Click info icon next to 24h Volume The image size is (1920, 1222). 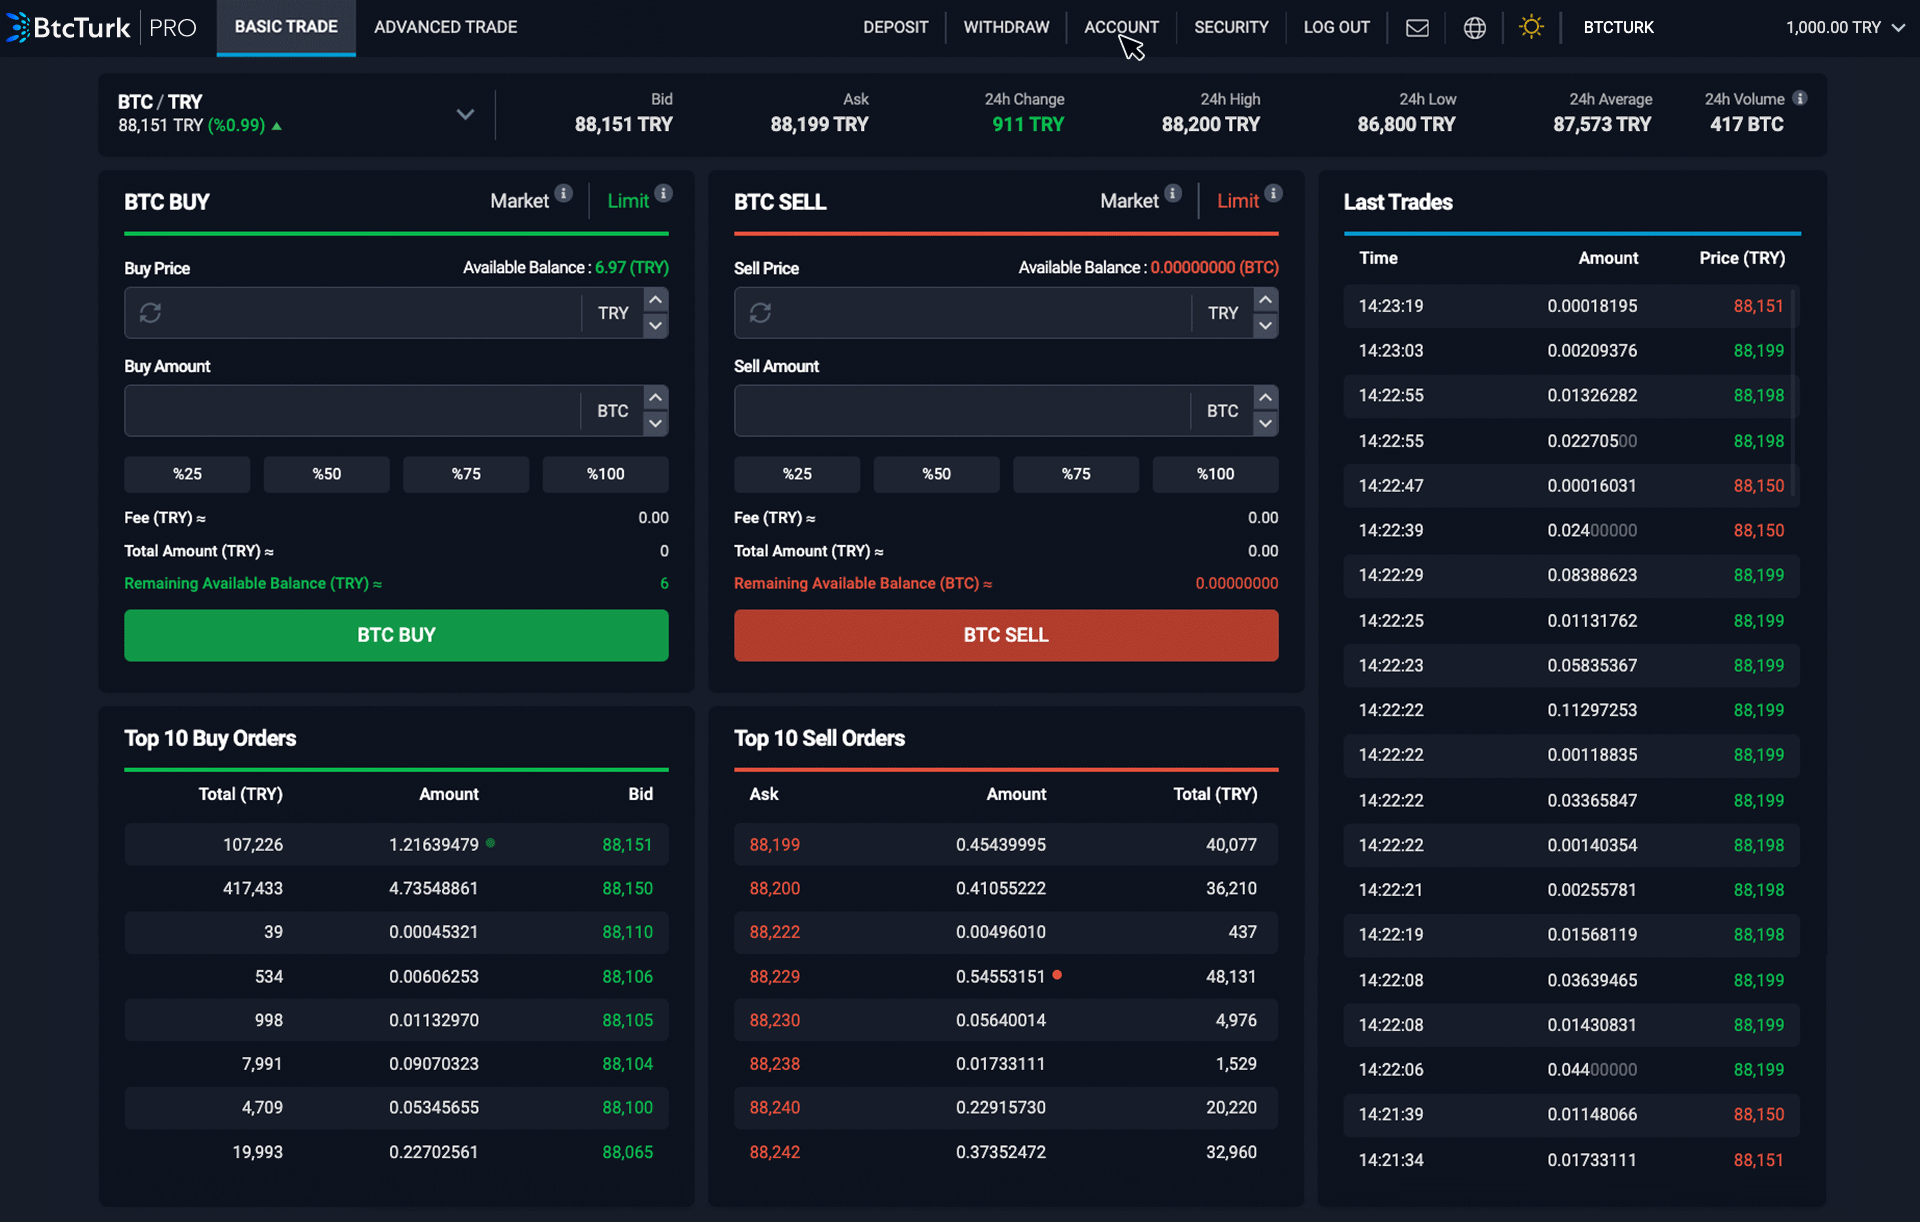(x=1800, y=98)
